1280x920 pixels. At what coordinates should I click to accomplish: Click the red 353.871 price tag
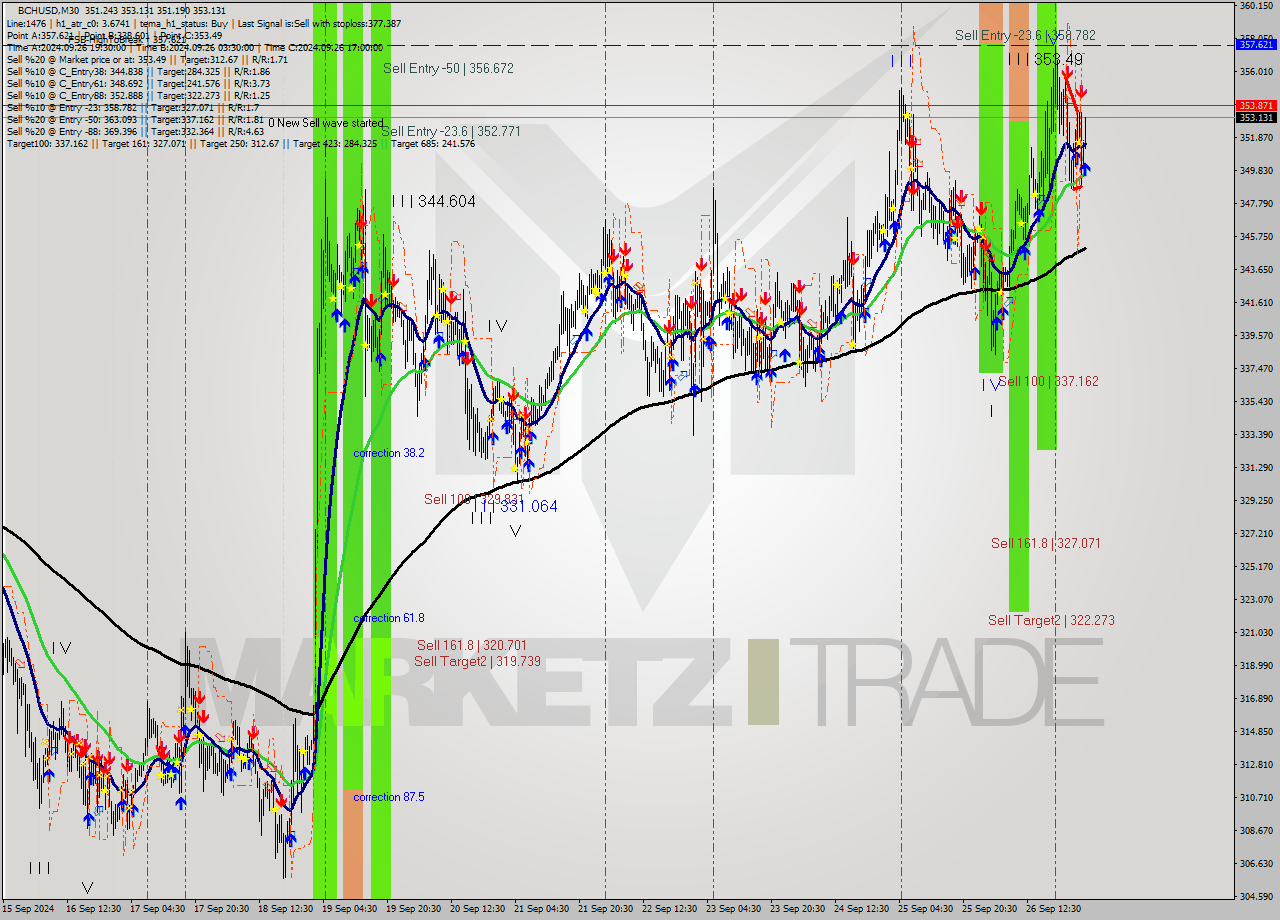pos(1256,105)
